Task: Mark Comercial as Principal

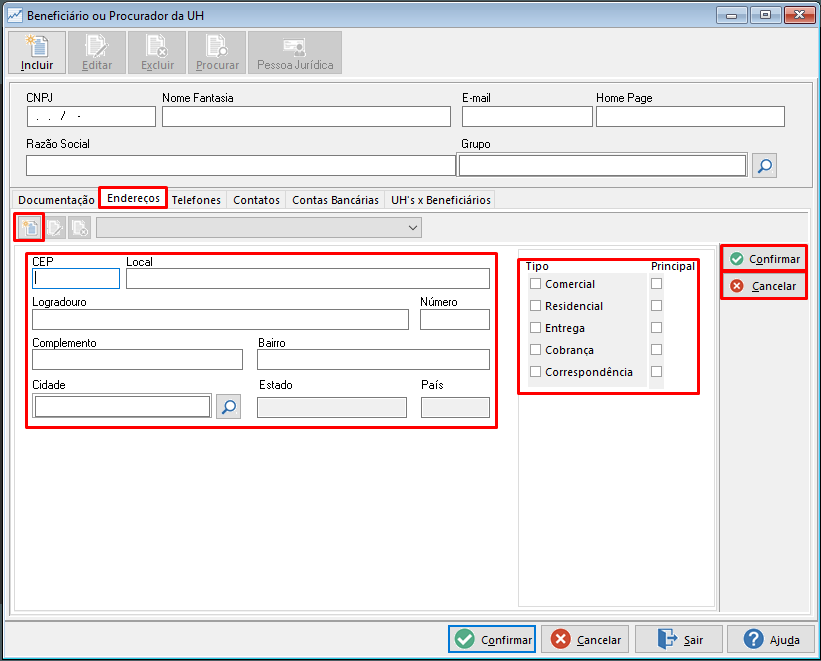Action: 657,284
